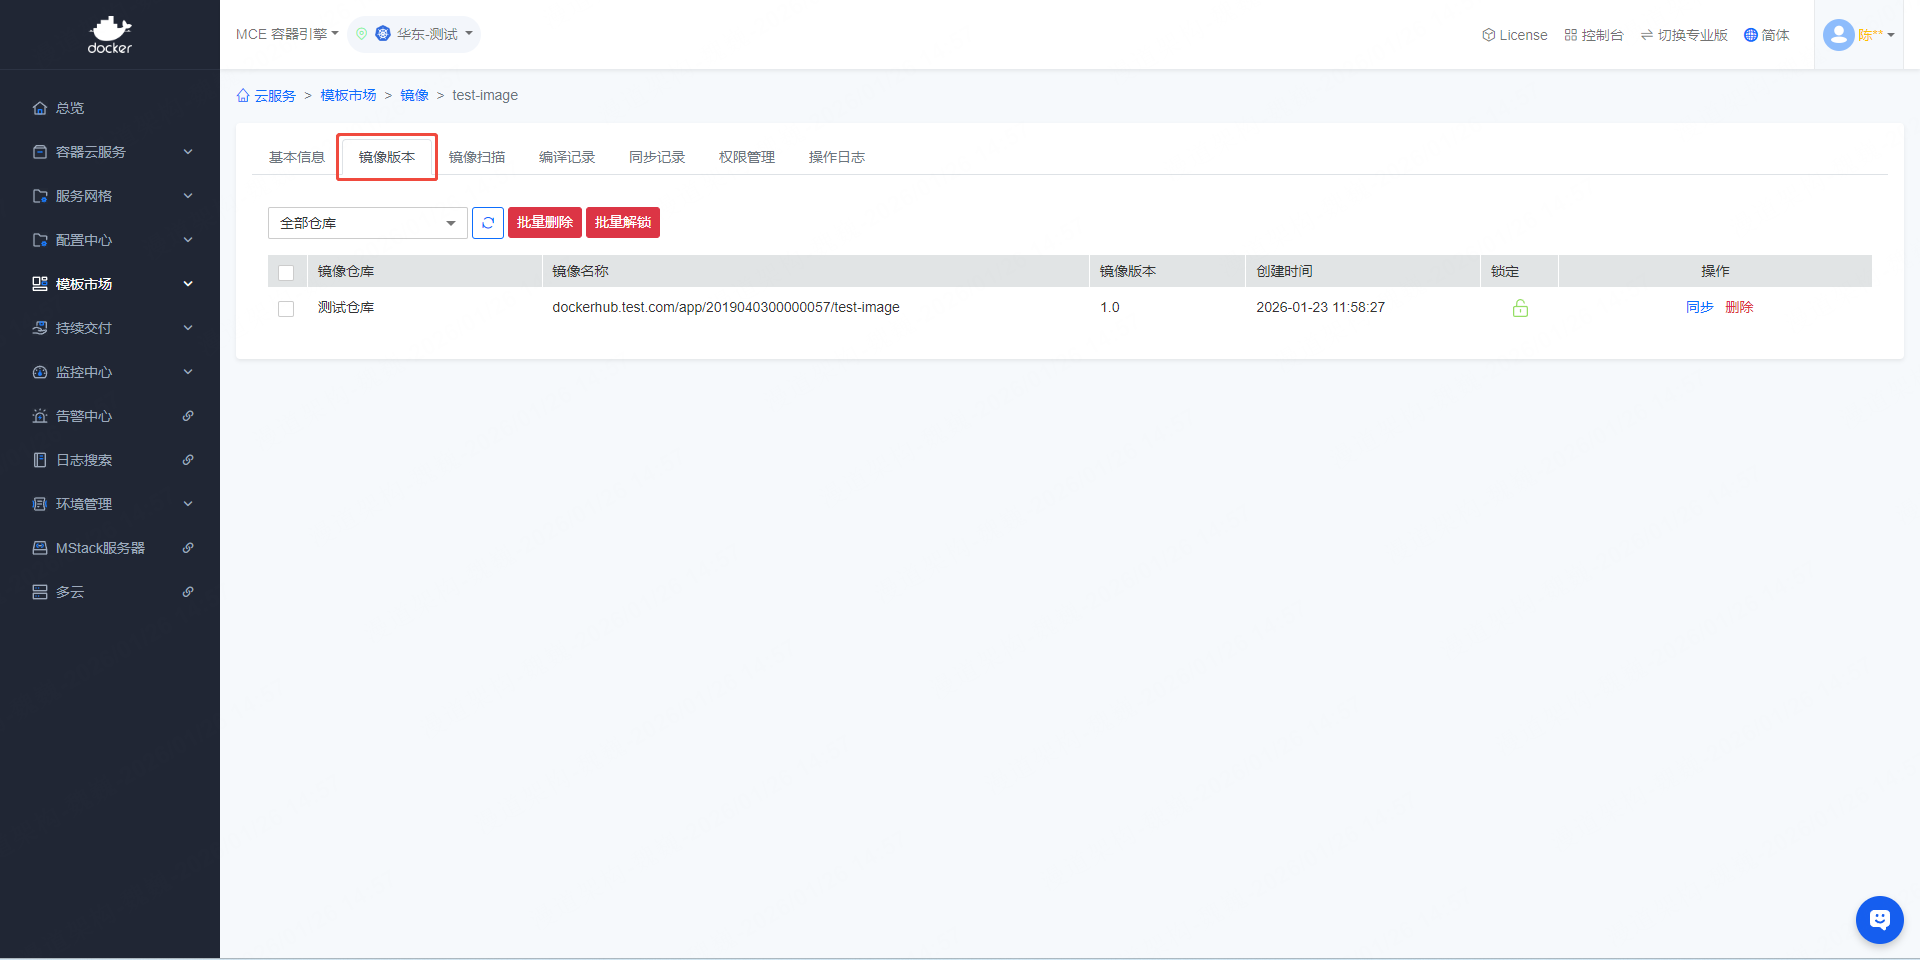Click the green unlock icon in lock column
The width and height of the screenshot is (1920, 960).
(1520, 308)
